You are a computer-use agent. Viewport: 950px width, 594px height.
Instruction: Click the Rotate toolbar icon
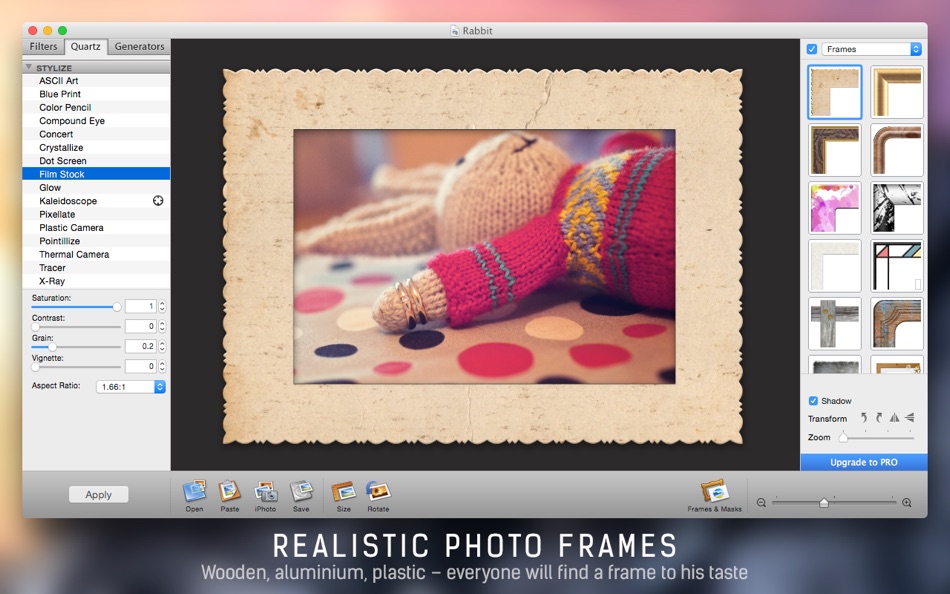tap(378, 492)
